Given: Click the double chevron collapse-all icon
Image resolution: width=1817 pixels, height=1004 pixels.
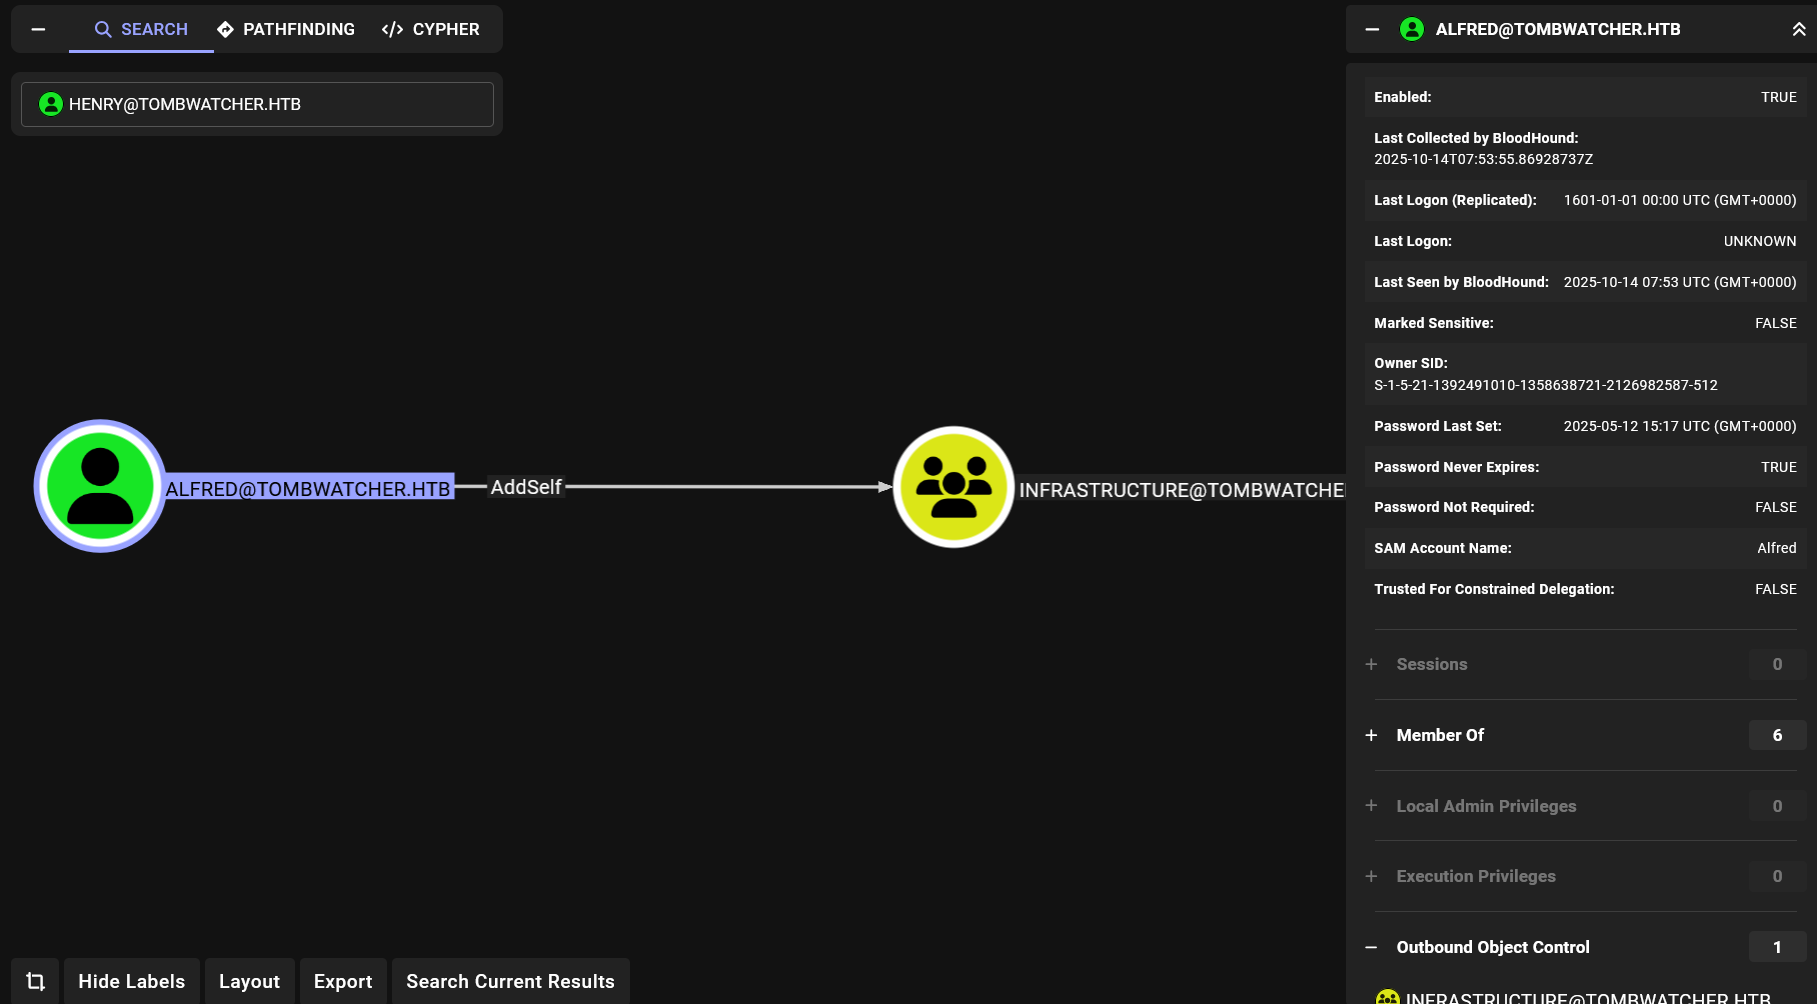Looking at the screenshot, I should pos(1798,29).
